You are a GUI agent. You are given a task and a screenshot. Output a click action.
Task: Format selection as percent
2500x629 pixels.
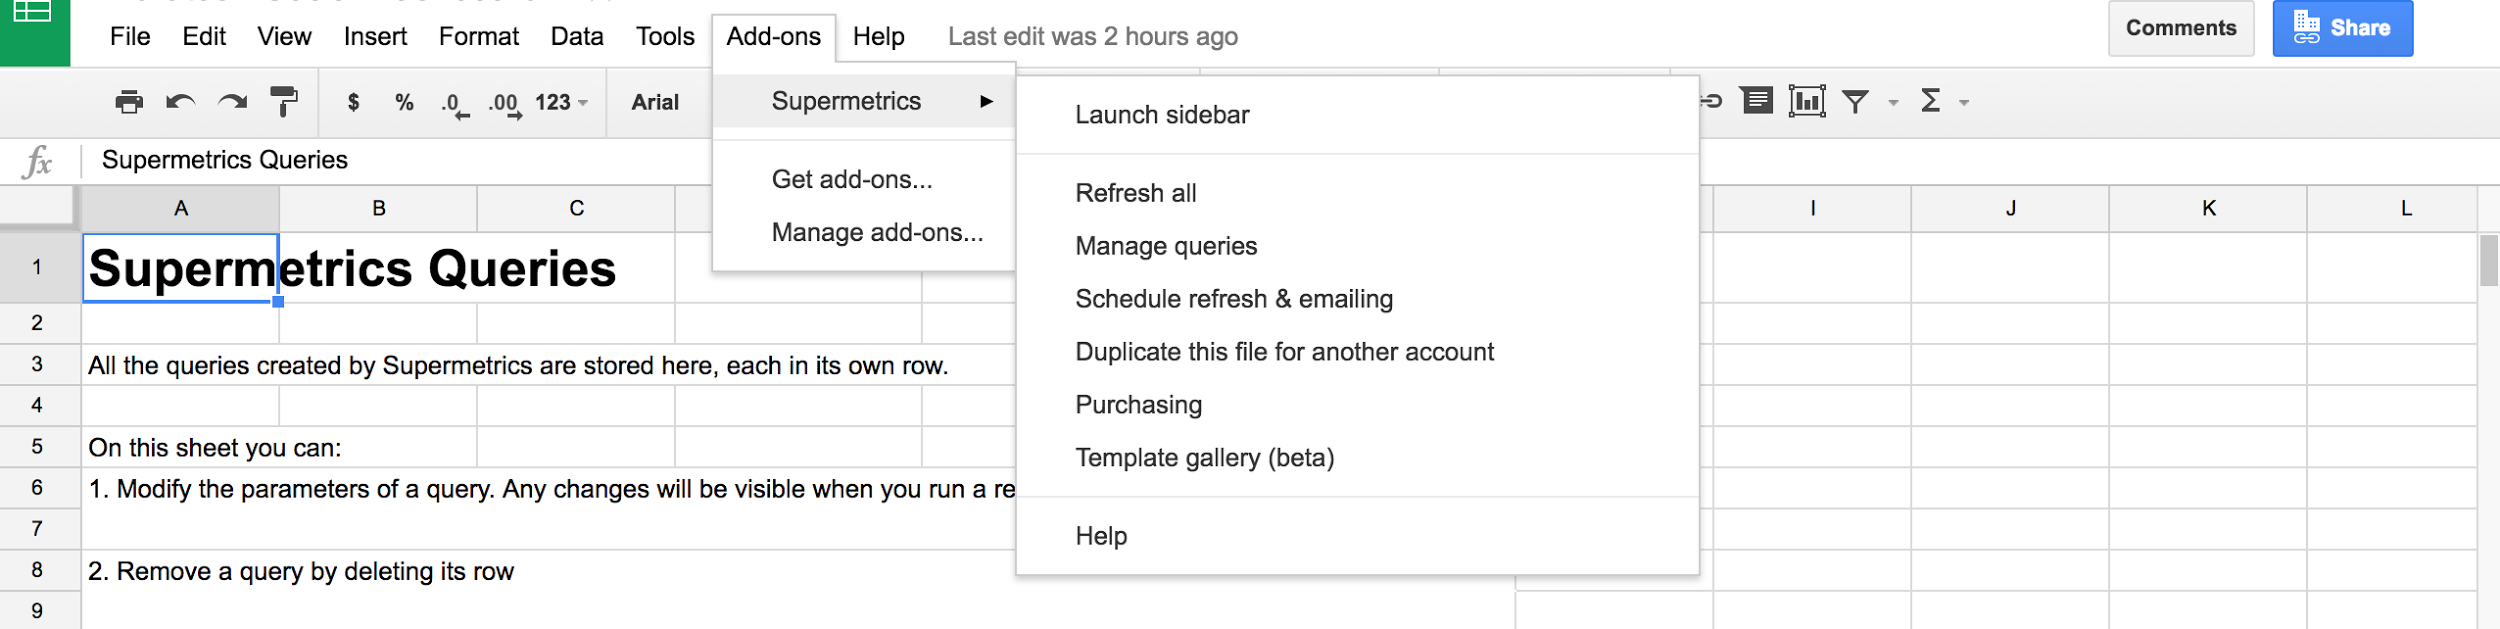pyautogui.click(x=404, y=102)
